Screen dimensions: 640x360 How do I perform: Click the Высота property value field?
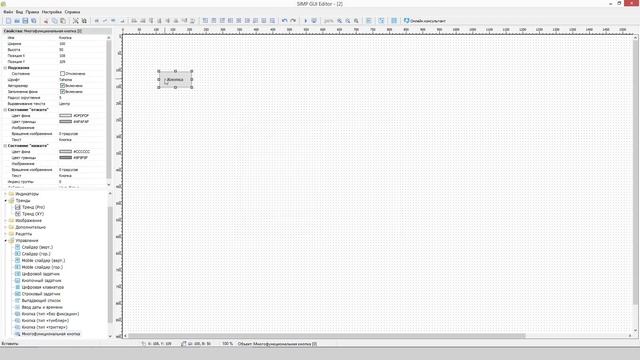(x=82, y=50)
